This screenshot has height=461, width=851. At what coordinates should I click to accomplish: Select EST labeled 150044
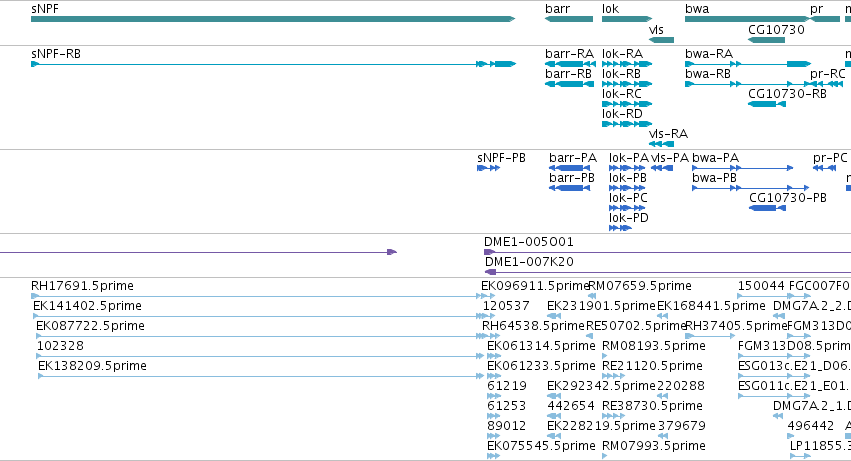pyautogui.click(x=761, y=286)
